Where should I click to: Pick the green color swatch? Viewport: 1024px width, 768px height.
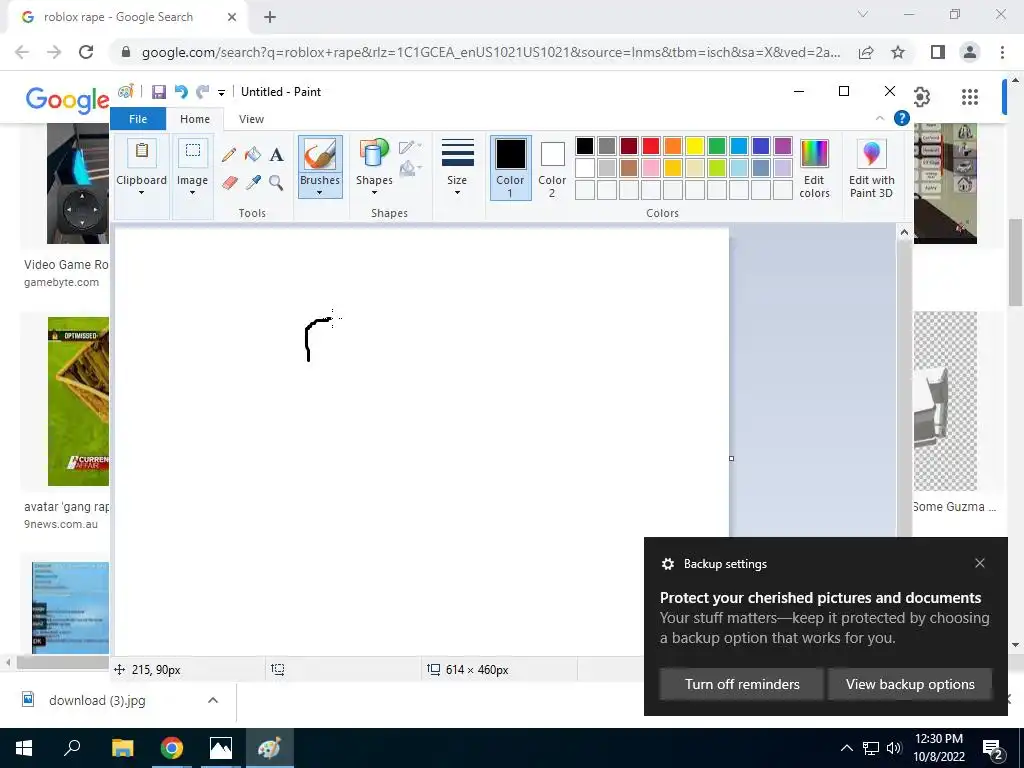pos(717,146)
